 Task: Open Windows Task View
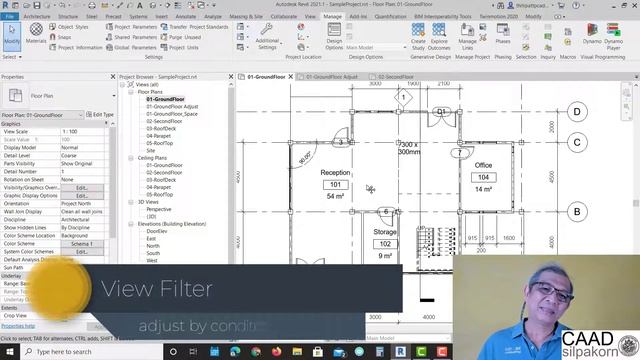pos(193,351)
